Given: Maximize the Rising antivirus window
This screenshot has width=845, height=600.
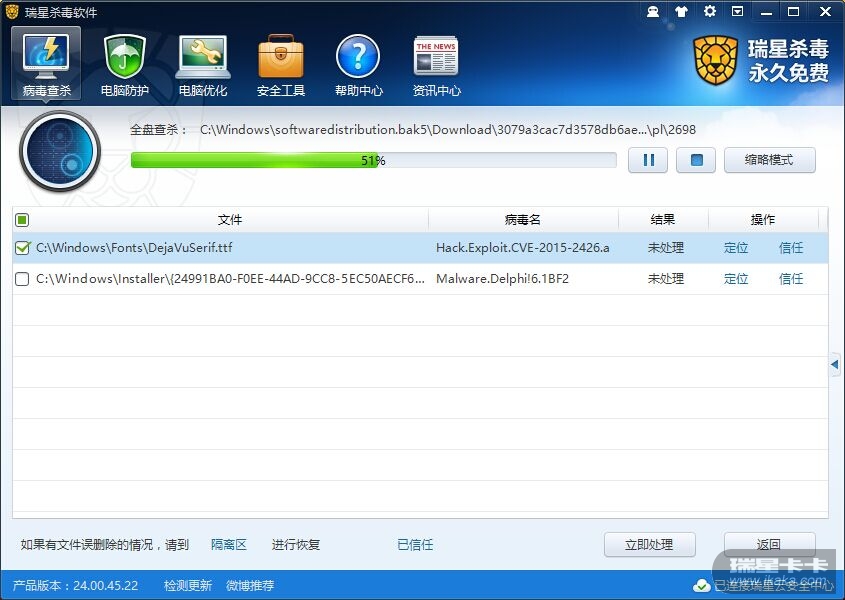Looking at the screenshot, I should click(794, 11).
